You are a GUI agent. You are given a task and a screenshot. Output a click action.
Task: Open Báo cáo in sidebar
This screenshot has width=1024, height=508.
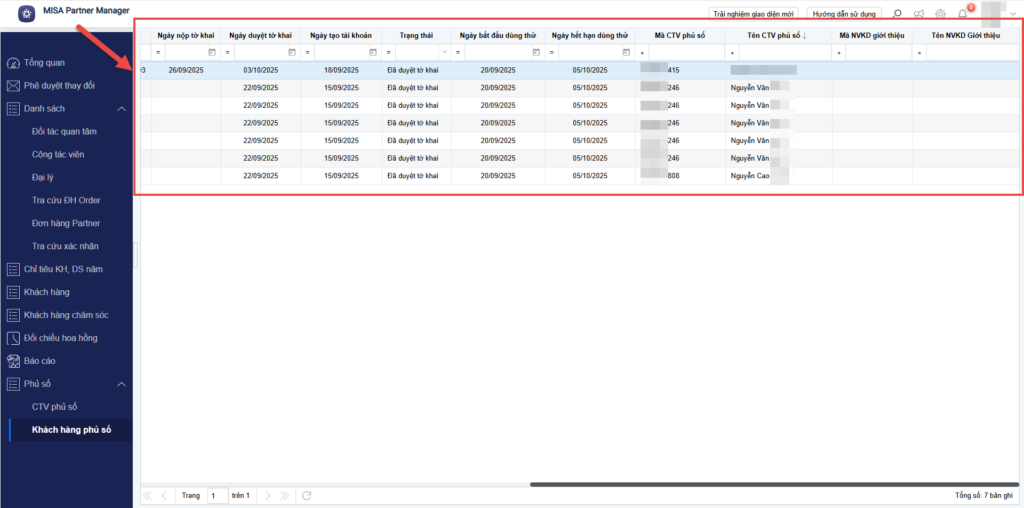41,361
